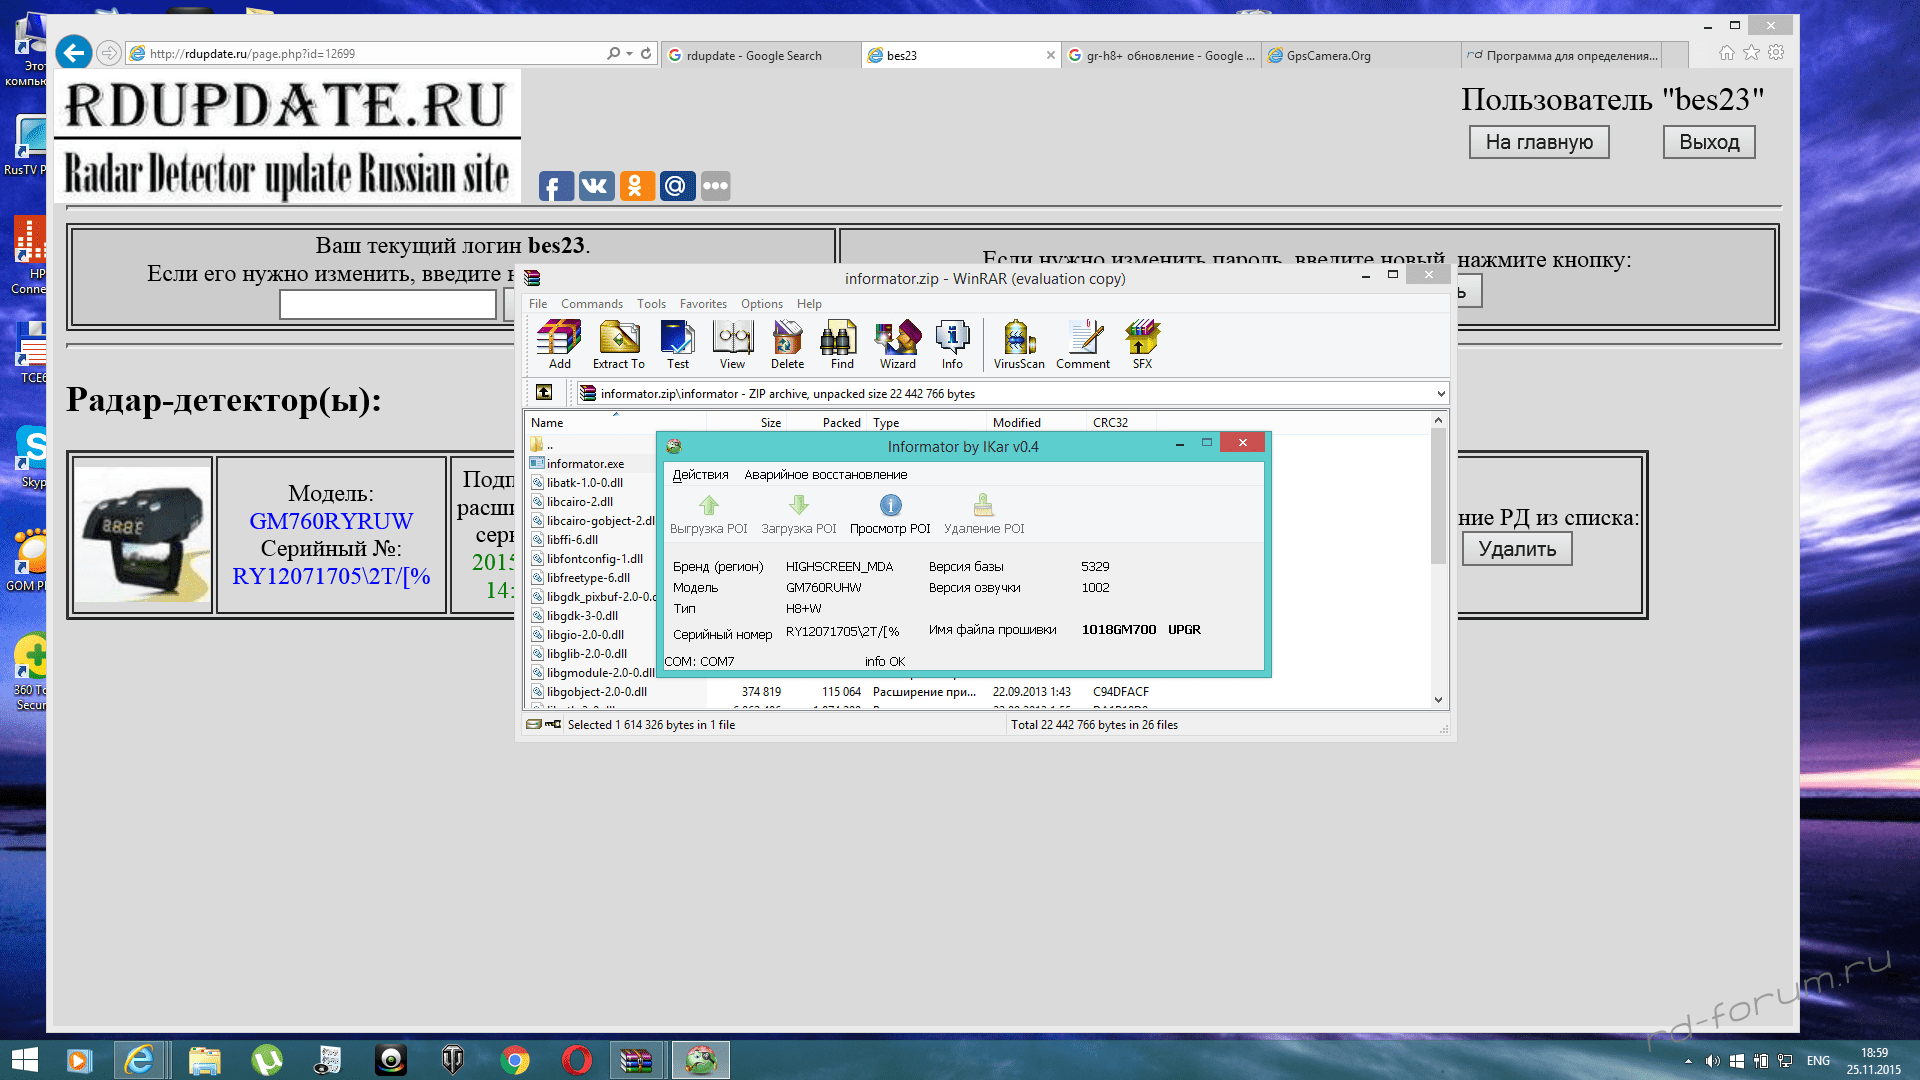Click the View file icon in WinRAR
The height and width of the screenshot is (1080, 1920).
[732, 345]
